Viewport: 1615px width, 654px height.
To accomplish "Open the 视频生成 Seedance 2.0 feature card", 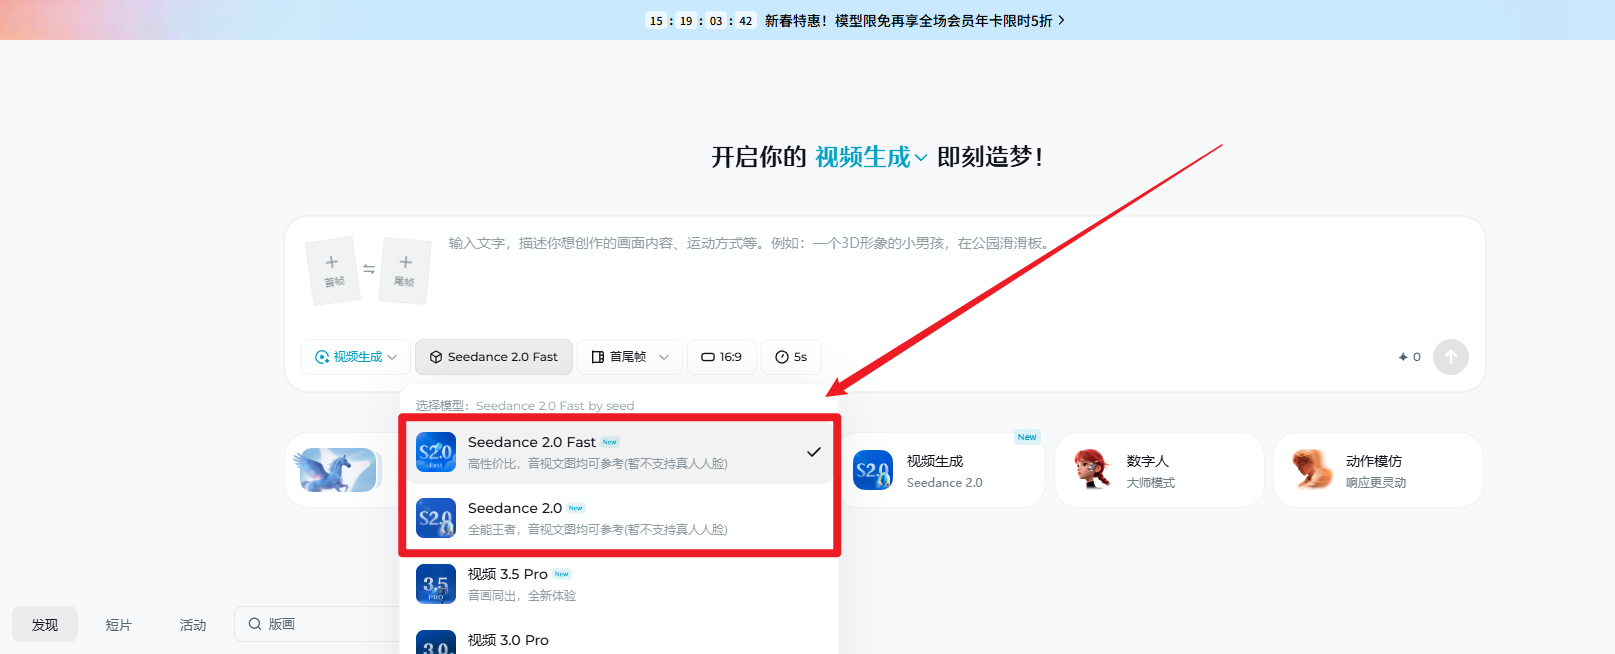I will point(943,470).
